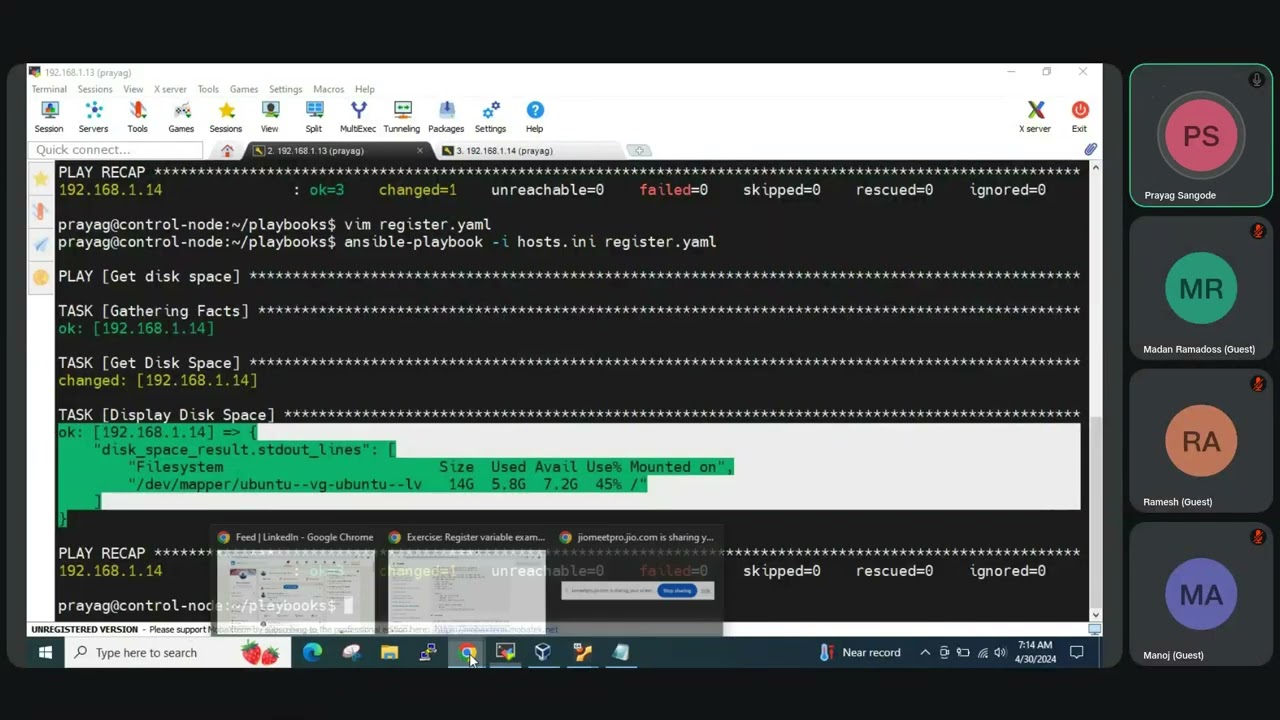
Task: Open the notification center icon
Action: (1077, 653)
